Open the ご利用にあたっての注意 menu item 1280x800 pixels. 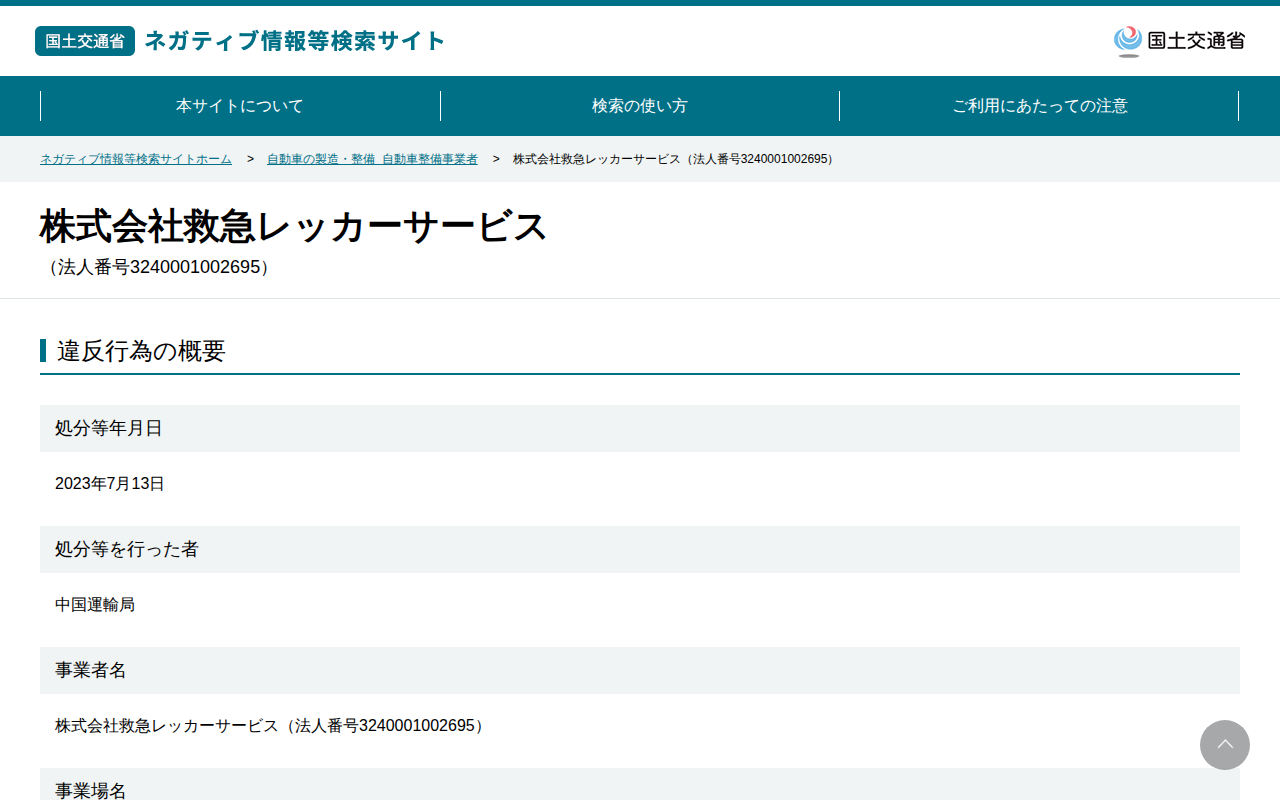[1039, 106]
